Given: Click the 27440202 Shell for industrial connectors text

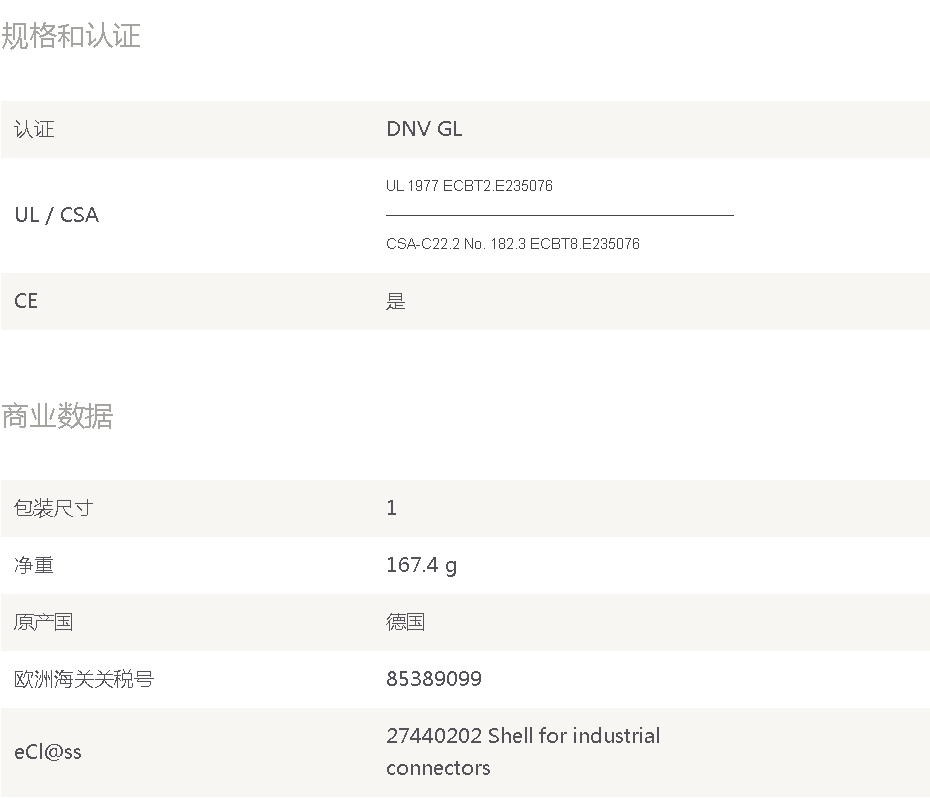Looking at the screenshot, I should pyautogui.click(x=523, y=752).
